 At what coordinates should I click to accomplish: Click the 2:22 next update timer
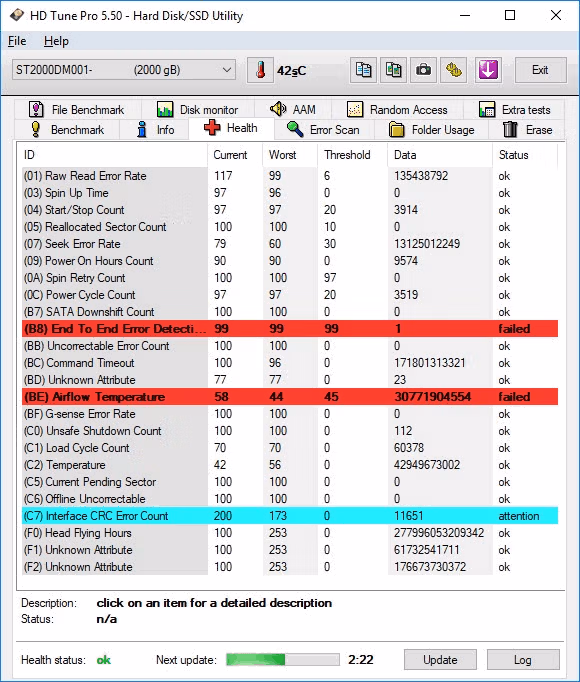click(x=360, y=660)
